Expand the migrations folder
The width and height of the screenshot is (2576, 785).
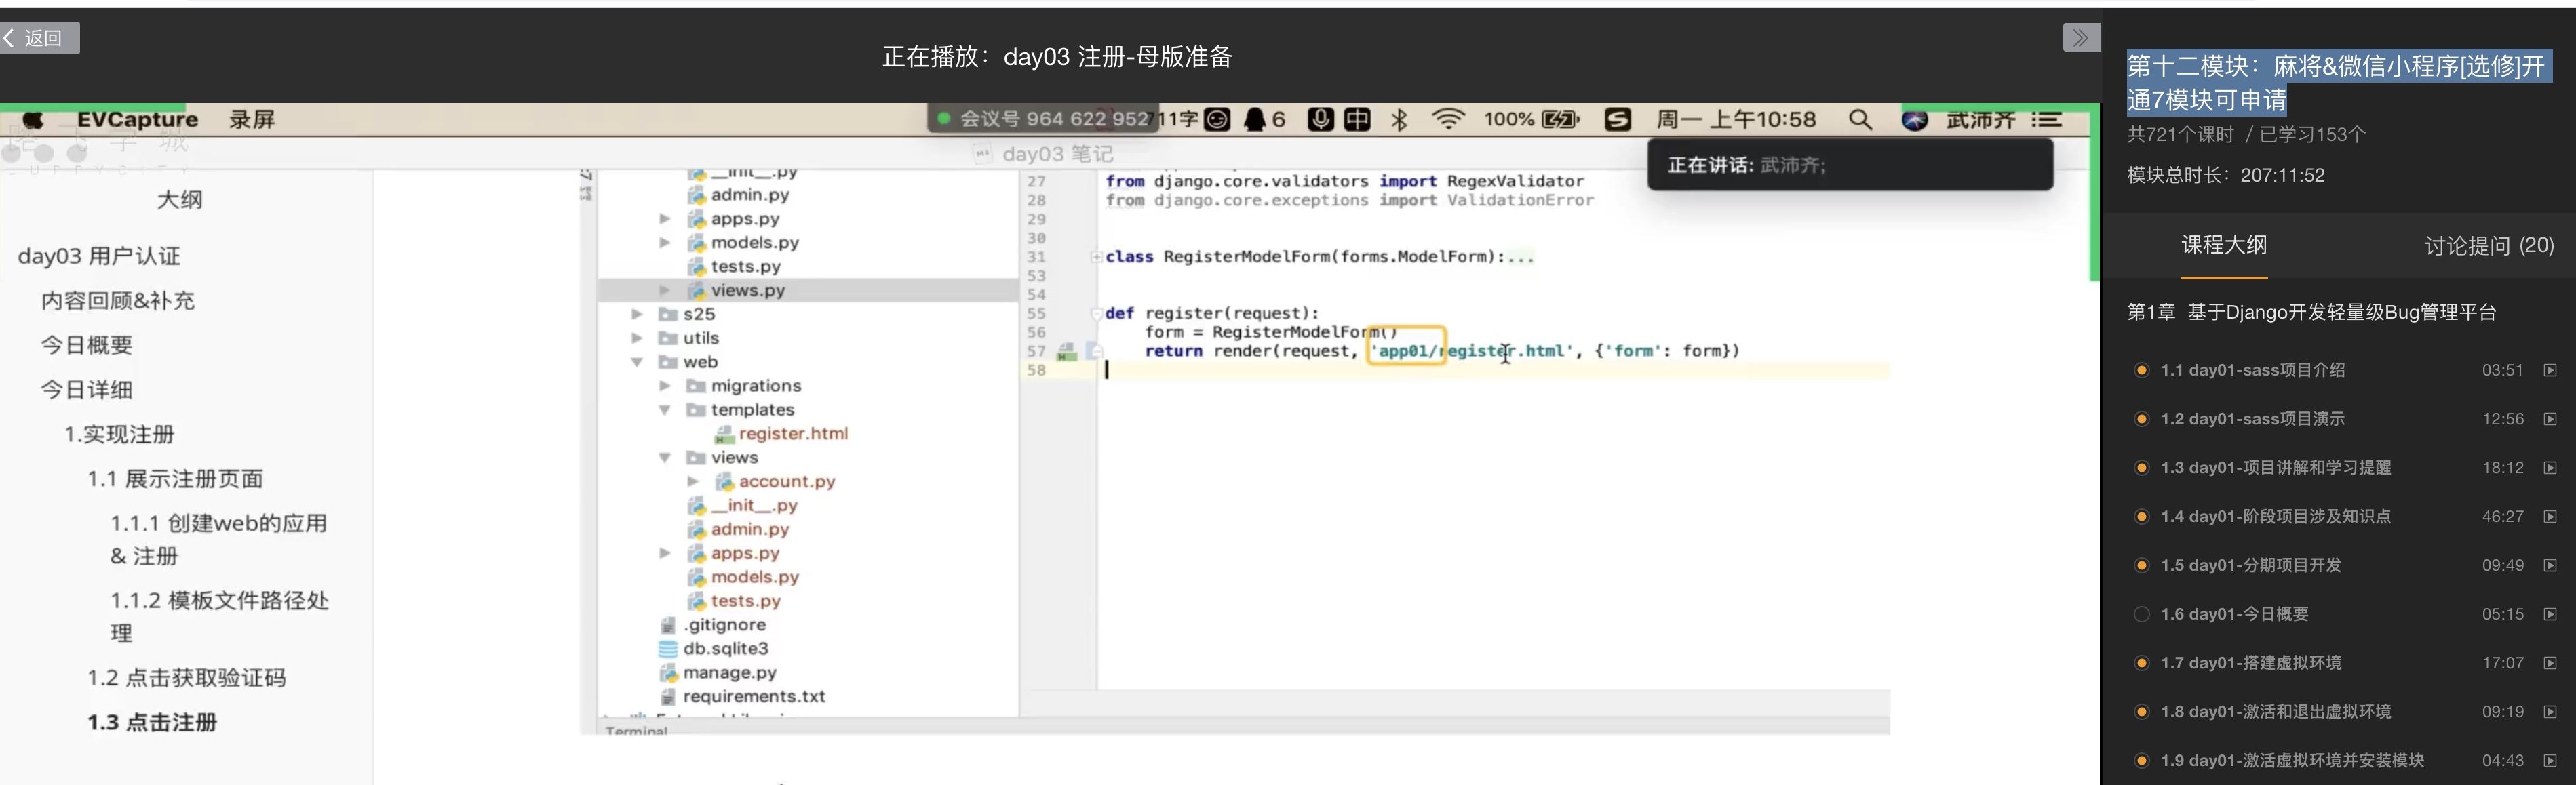[665, 386]
